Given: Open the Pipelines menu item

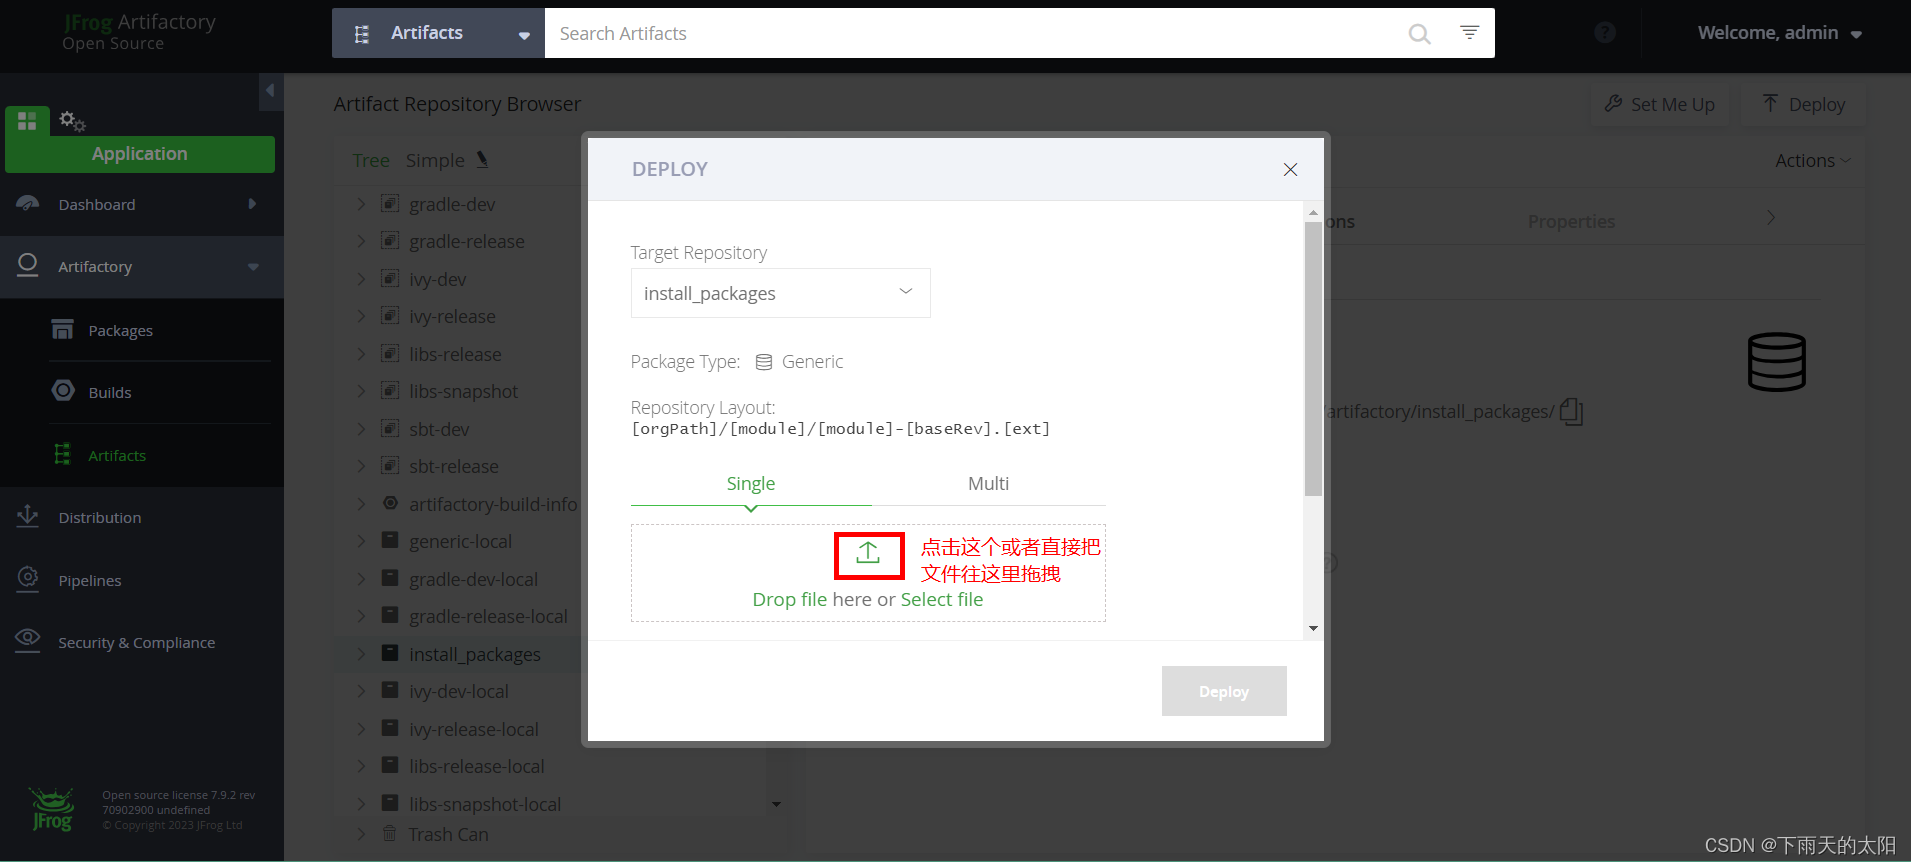Looking at the screenshot, I should (142, 581).
